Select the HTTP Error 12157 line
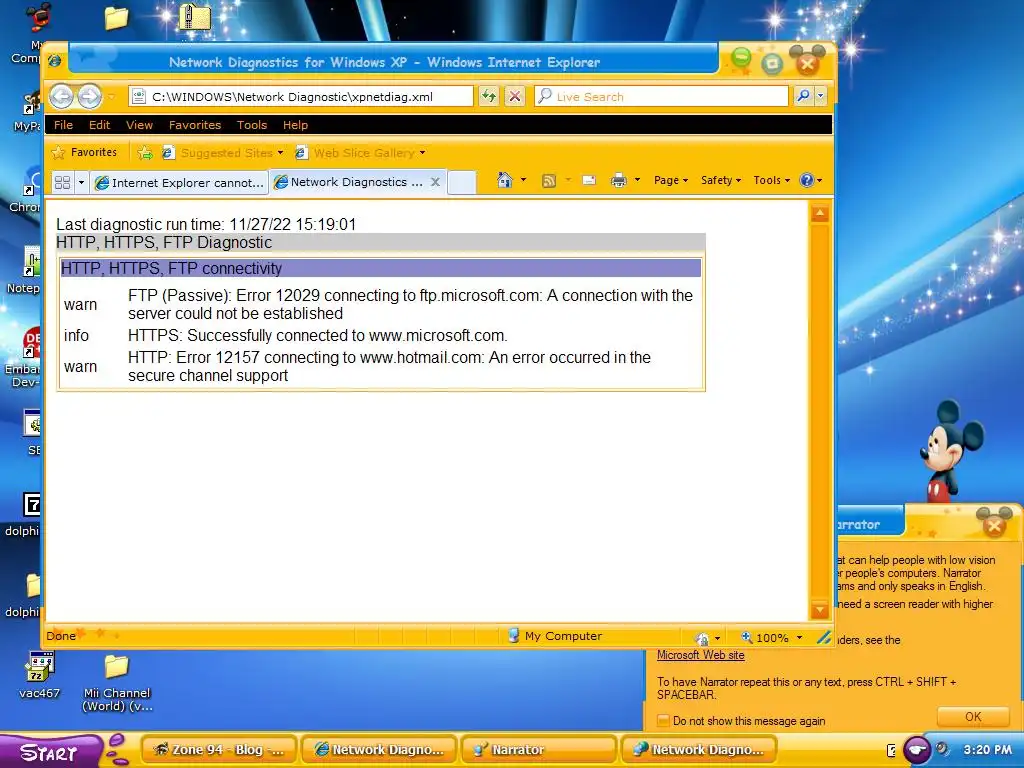 tap(389, 366)
